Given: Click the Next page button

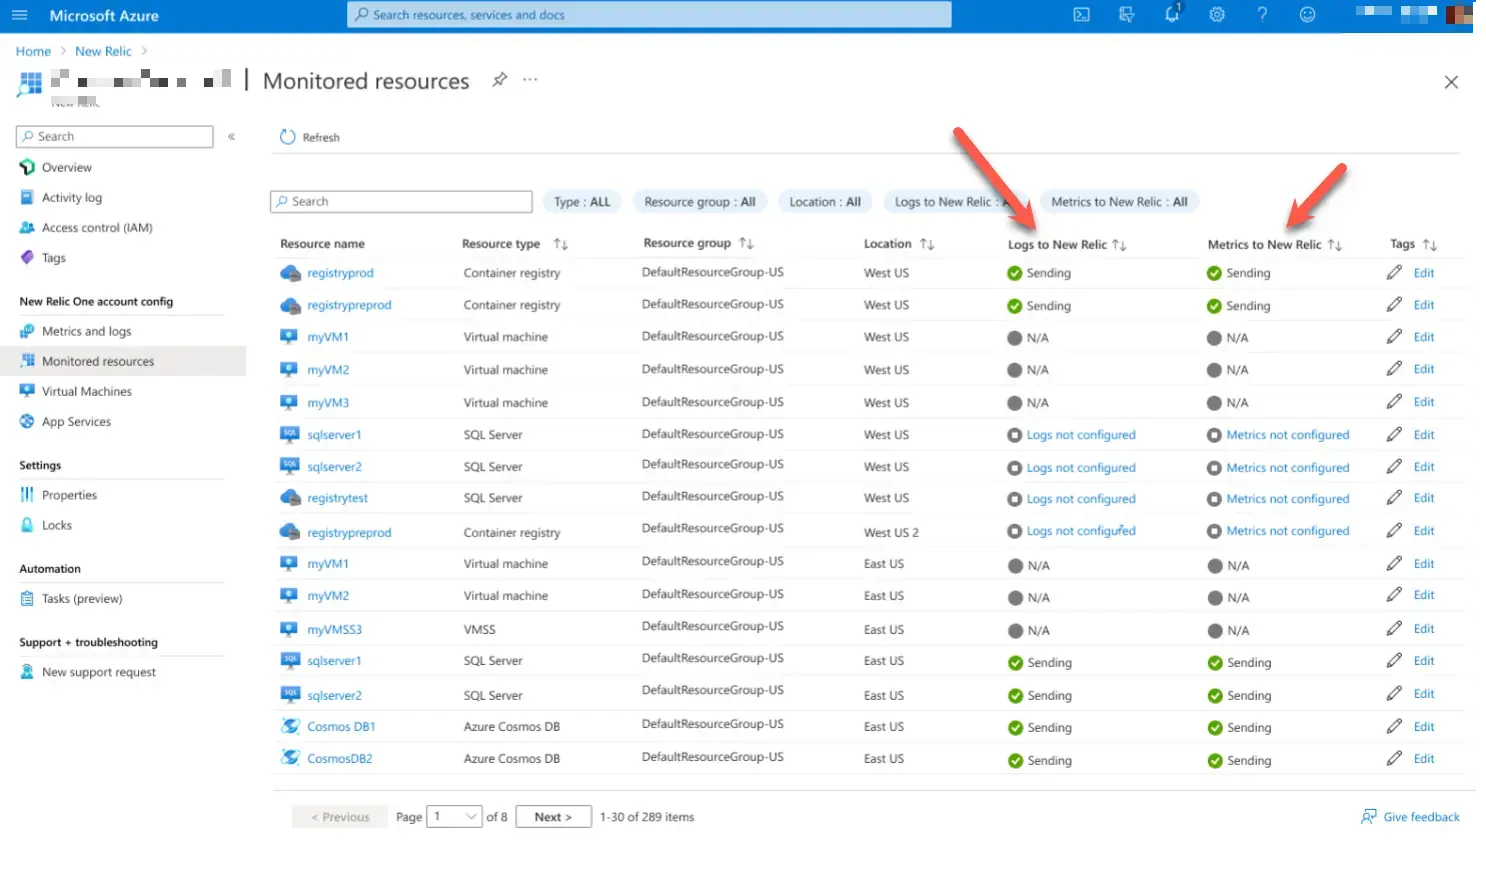Looking at the screenshot, I should [553, 817].
